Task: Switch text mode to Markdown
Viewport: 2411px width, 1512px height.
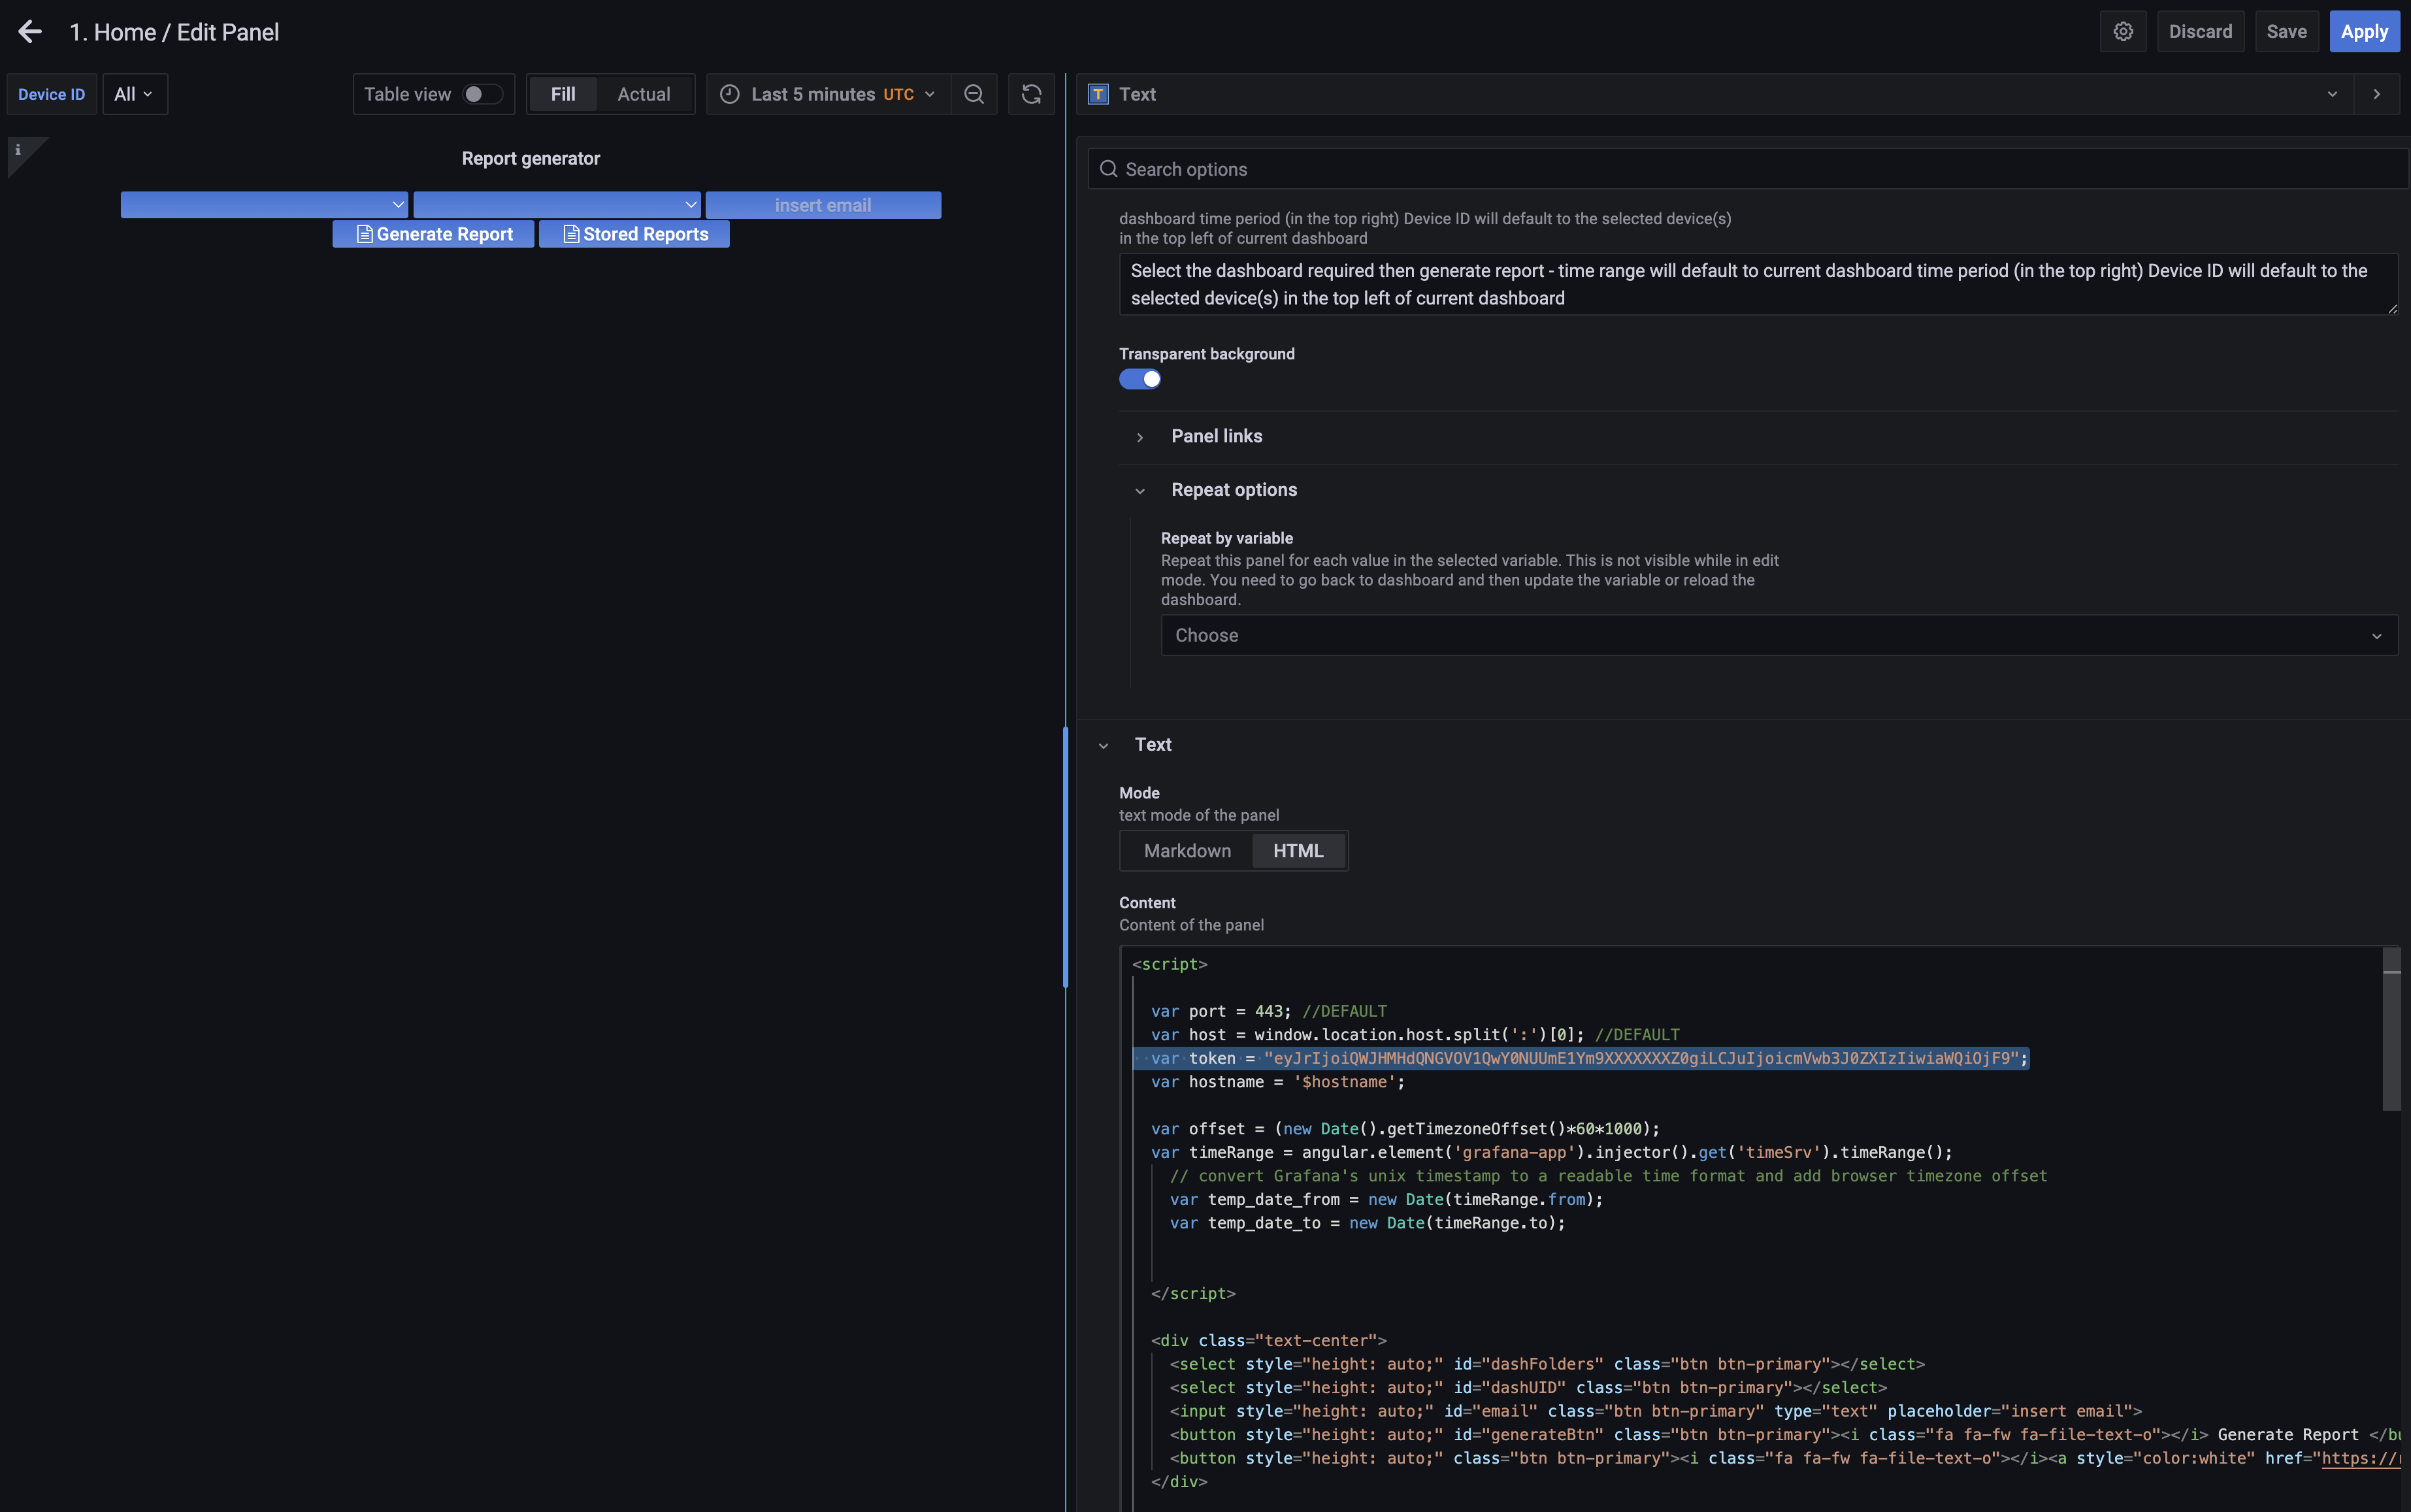Action: click(1187, 851)
